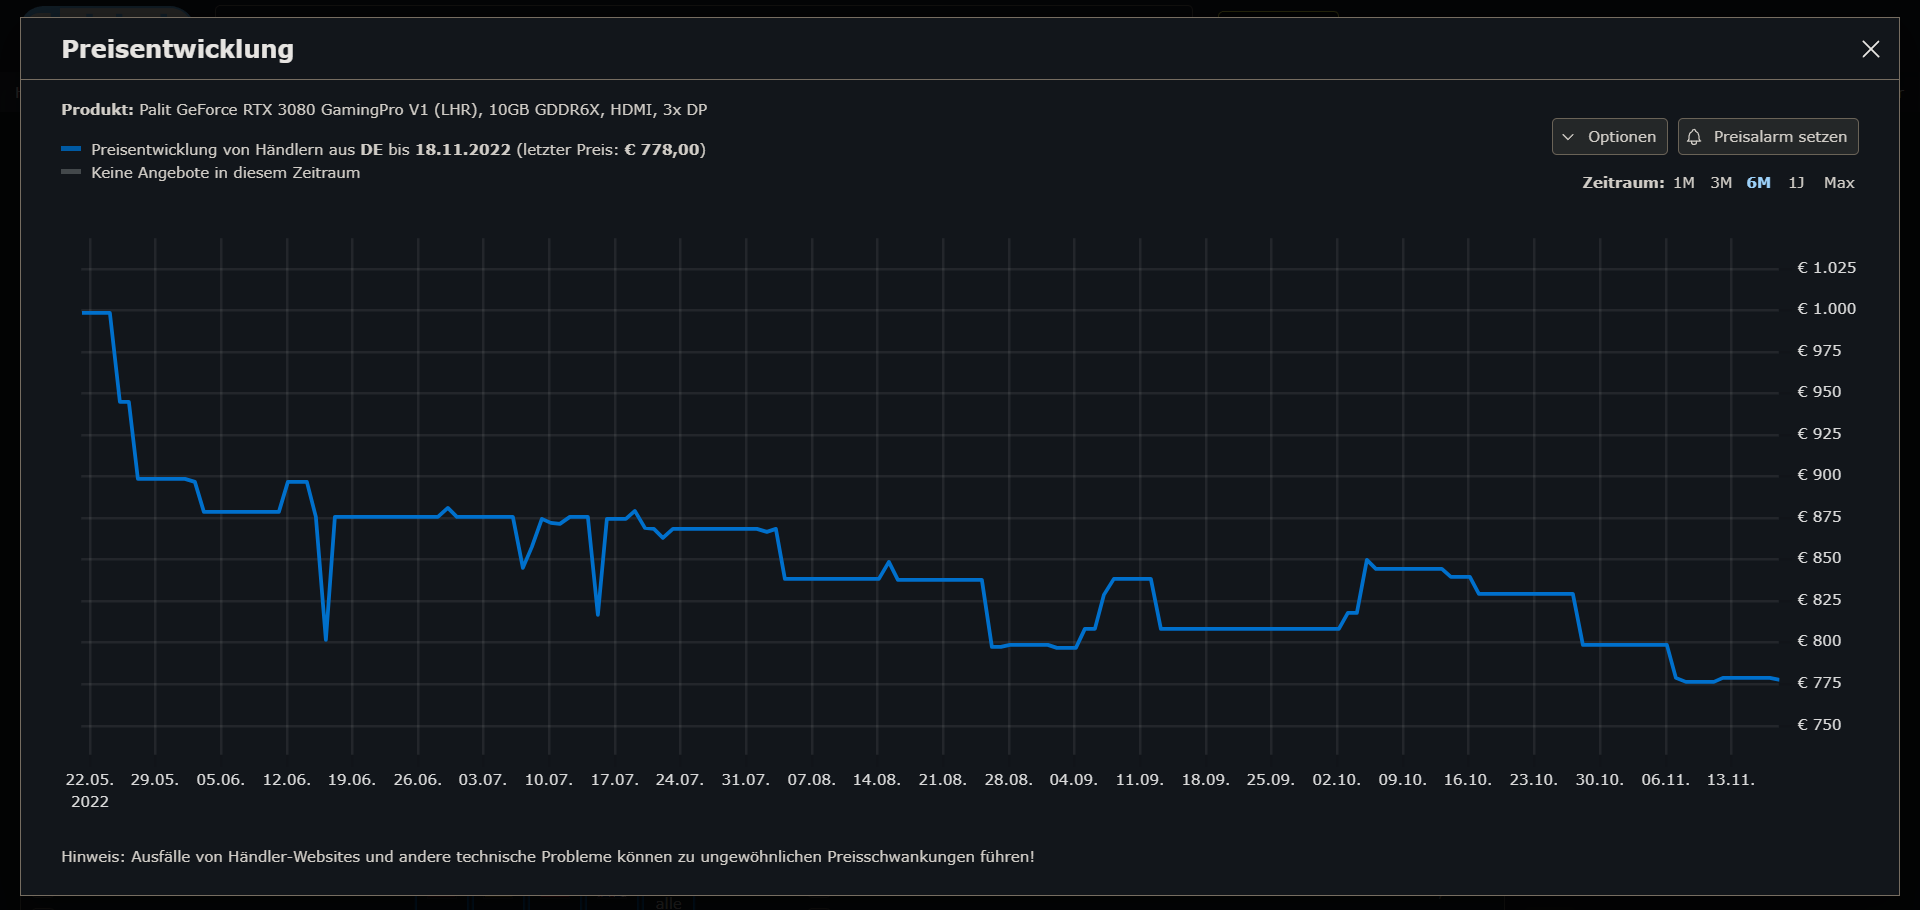Switch Zeitraum to 3M
Viewport: 1920px width, 910px height.
(1721, 182)
